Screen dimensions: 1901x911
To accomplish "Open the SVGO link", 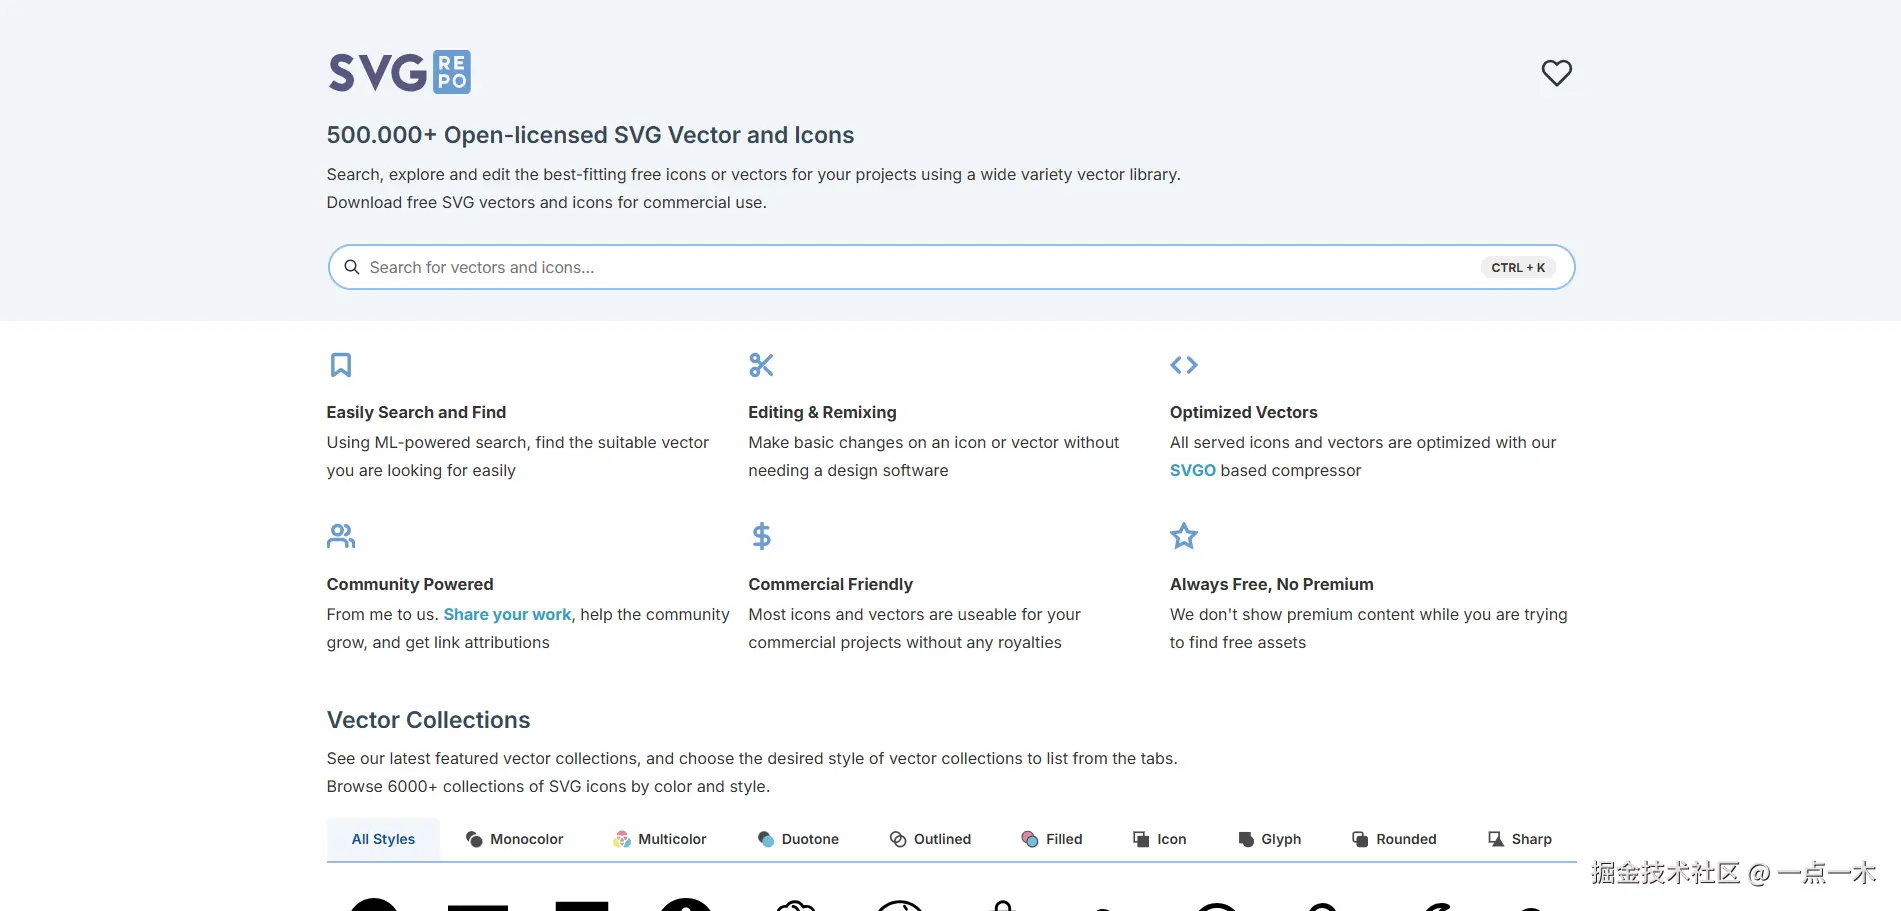I will (x=1192, y=470).
